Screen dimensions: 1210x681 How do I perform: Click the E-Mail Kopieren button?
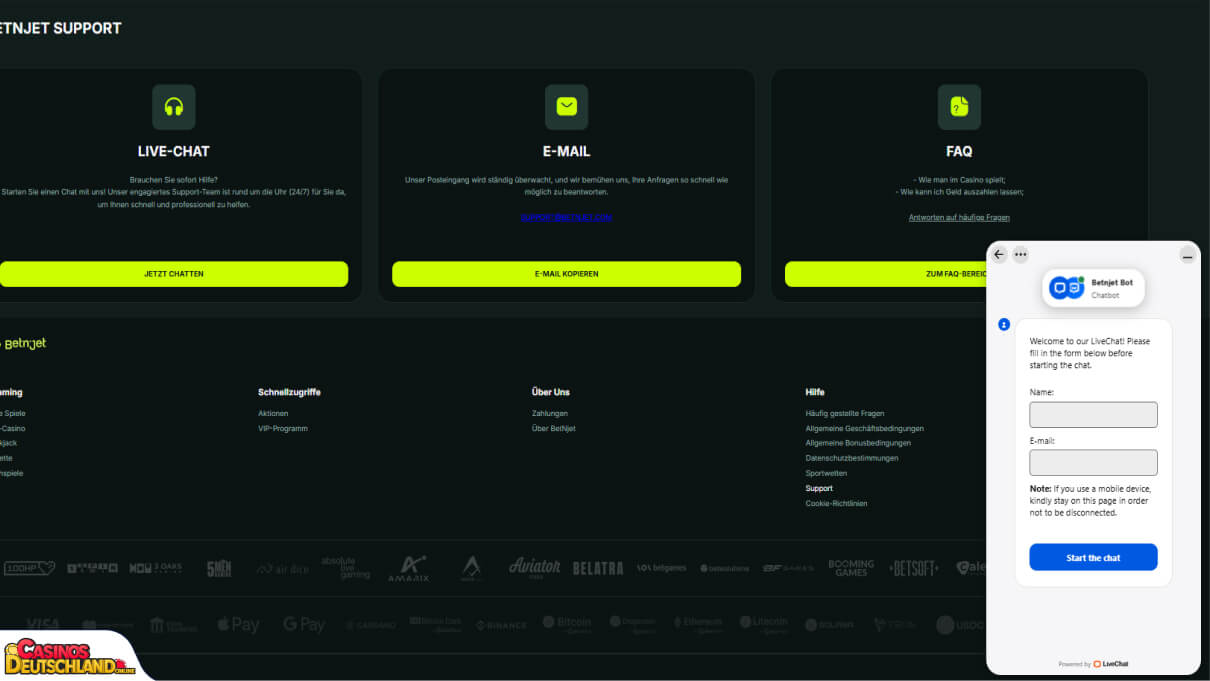click(567, 274)
